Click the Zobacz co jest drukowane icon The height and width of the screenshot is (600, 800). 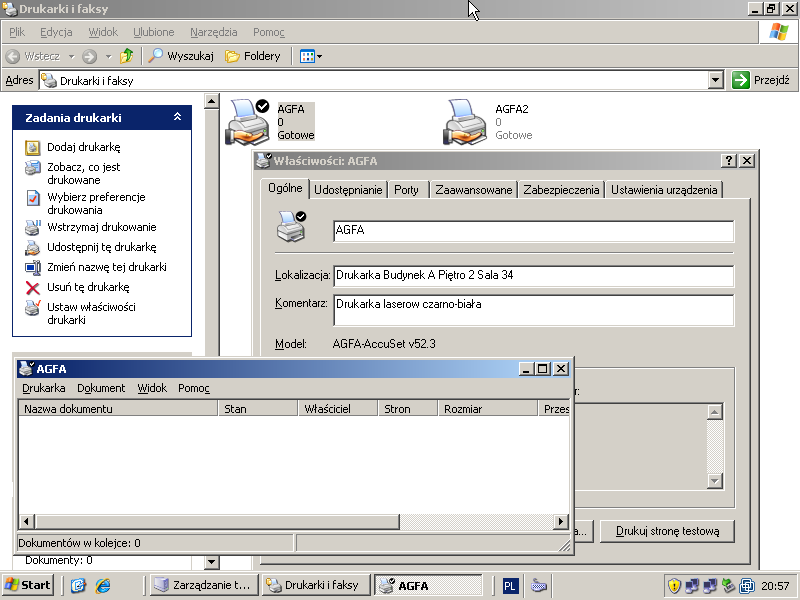pyautogui.click(x=33, y=167)
